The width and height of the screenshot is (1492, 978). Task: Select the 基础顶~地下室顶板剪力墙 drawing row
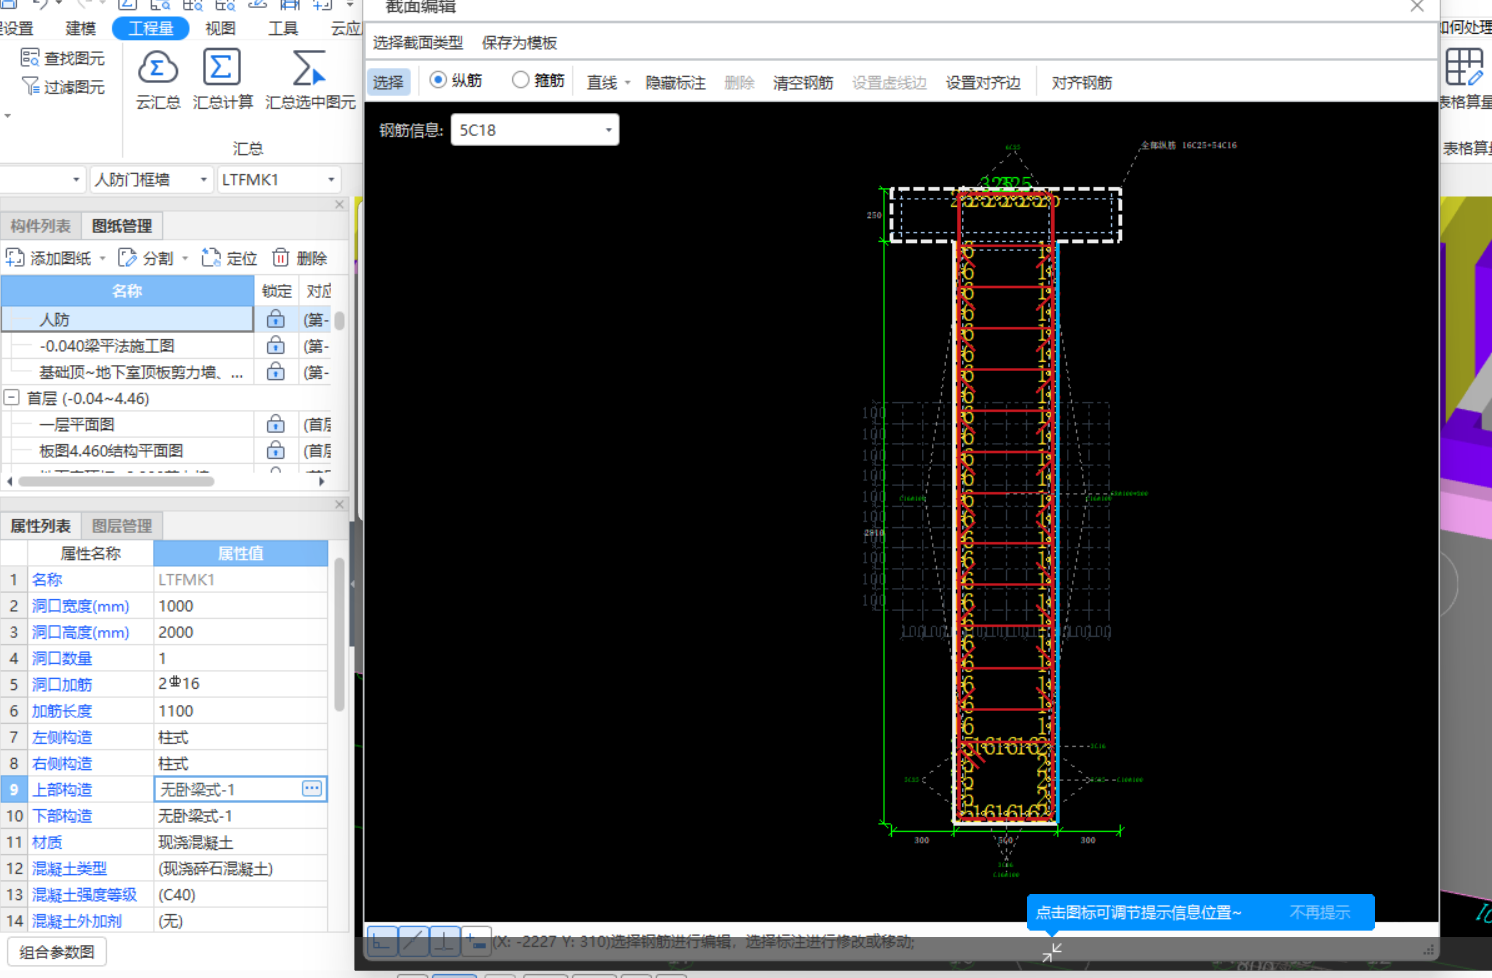coord(128,372)
